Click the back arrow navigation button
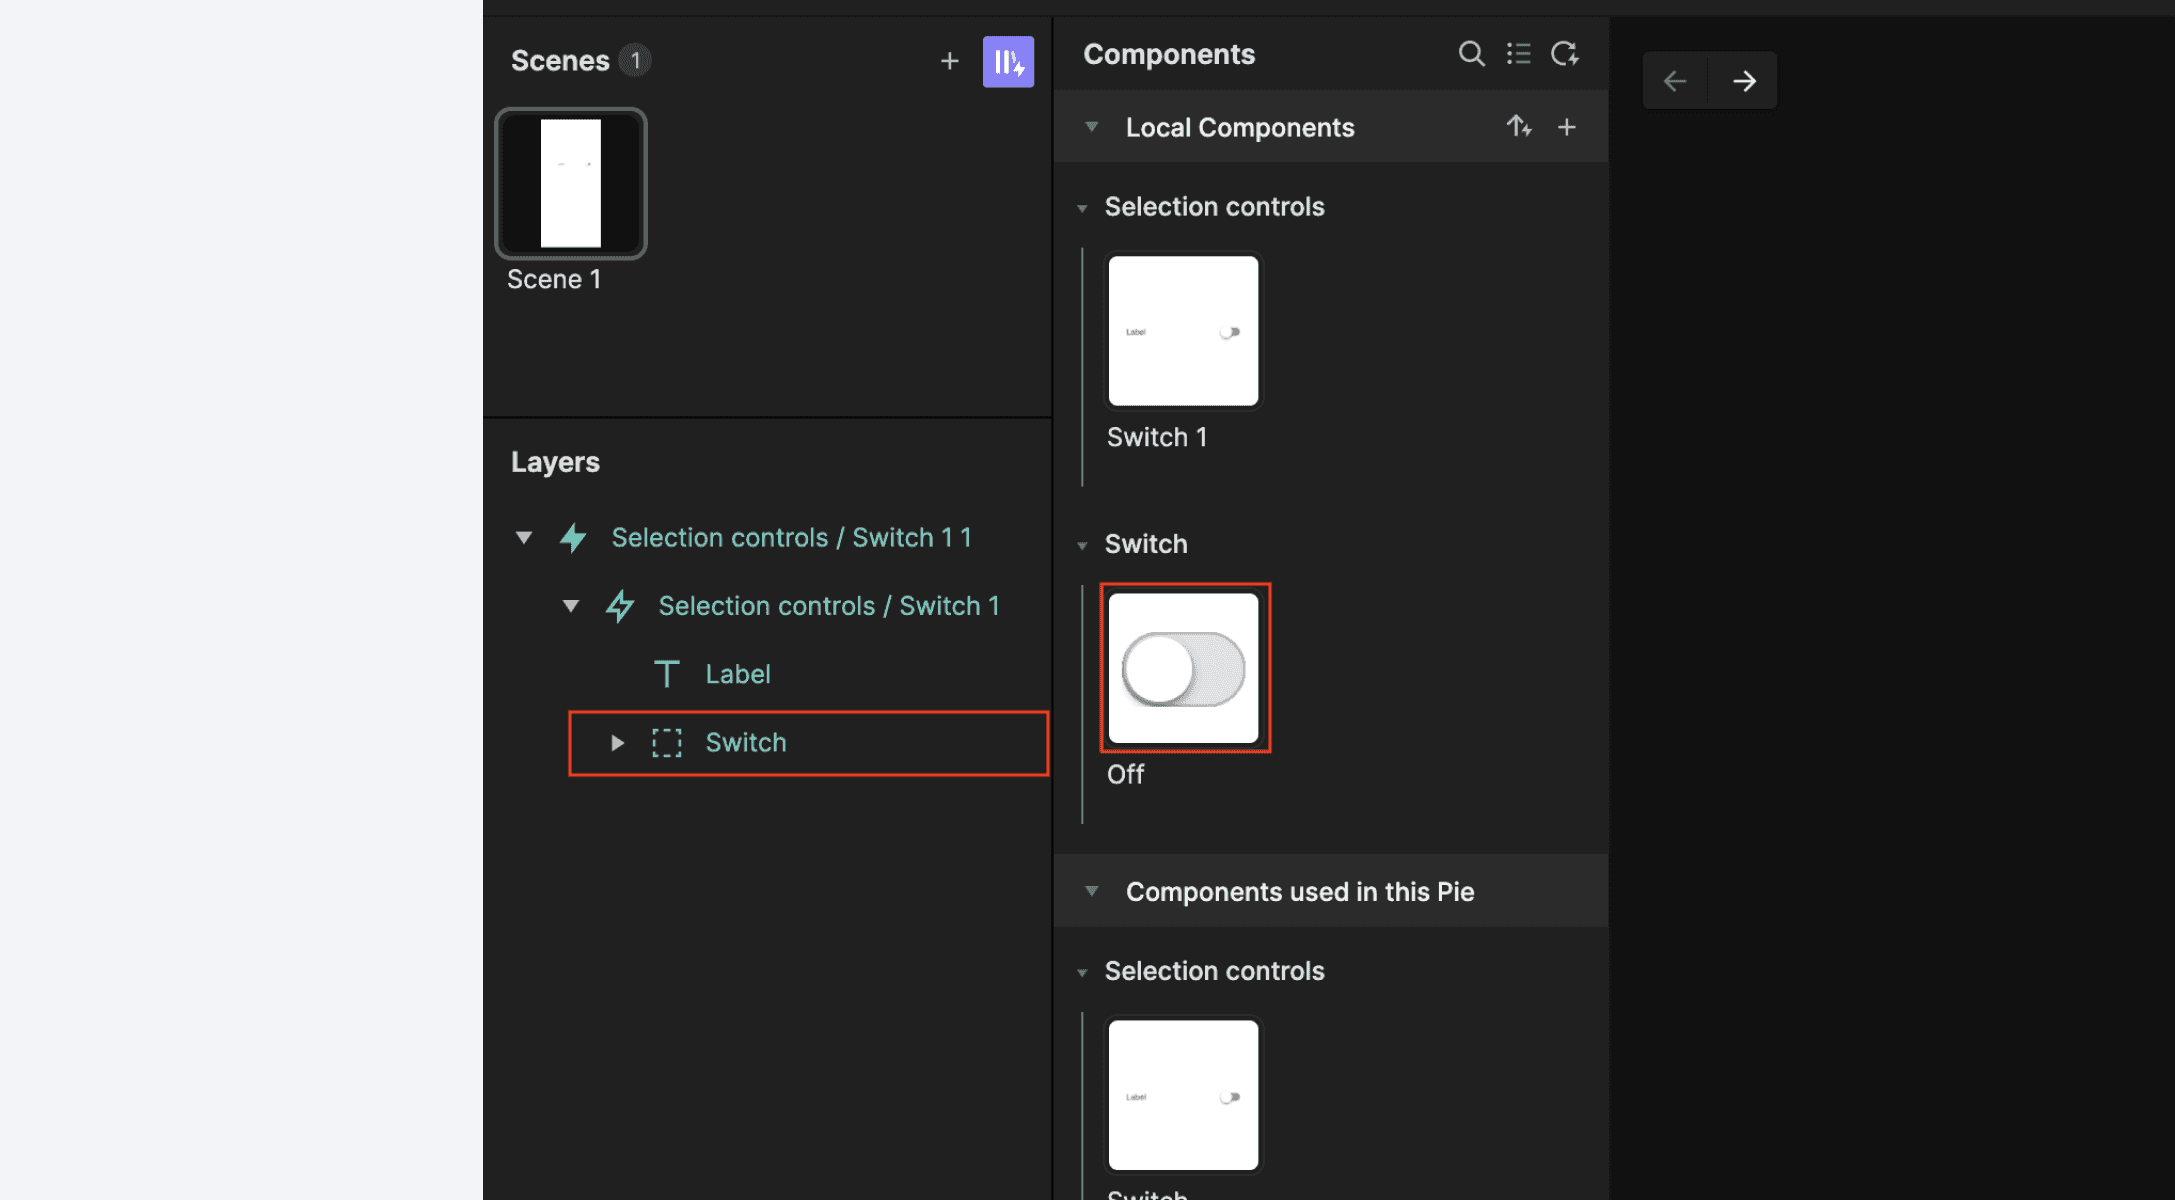 [x=1675, y=81]
